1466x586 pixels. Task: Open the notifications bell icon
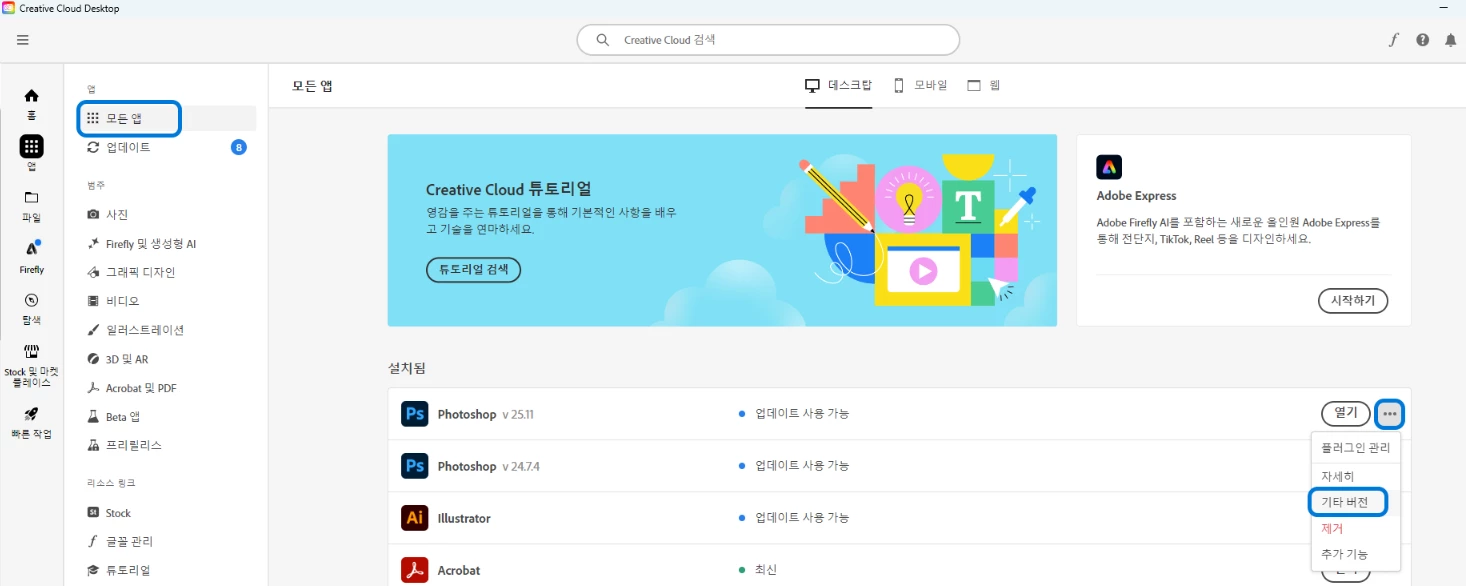1451,40
